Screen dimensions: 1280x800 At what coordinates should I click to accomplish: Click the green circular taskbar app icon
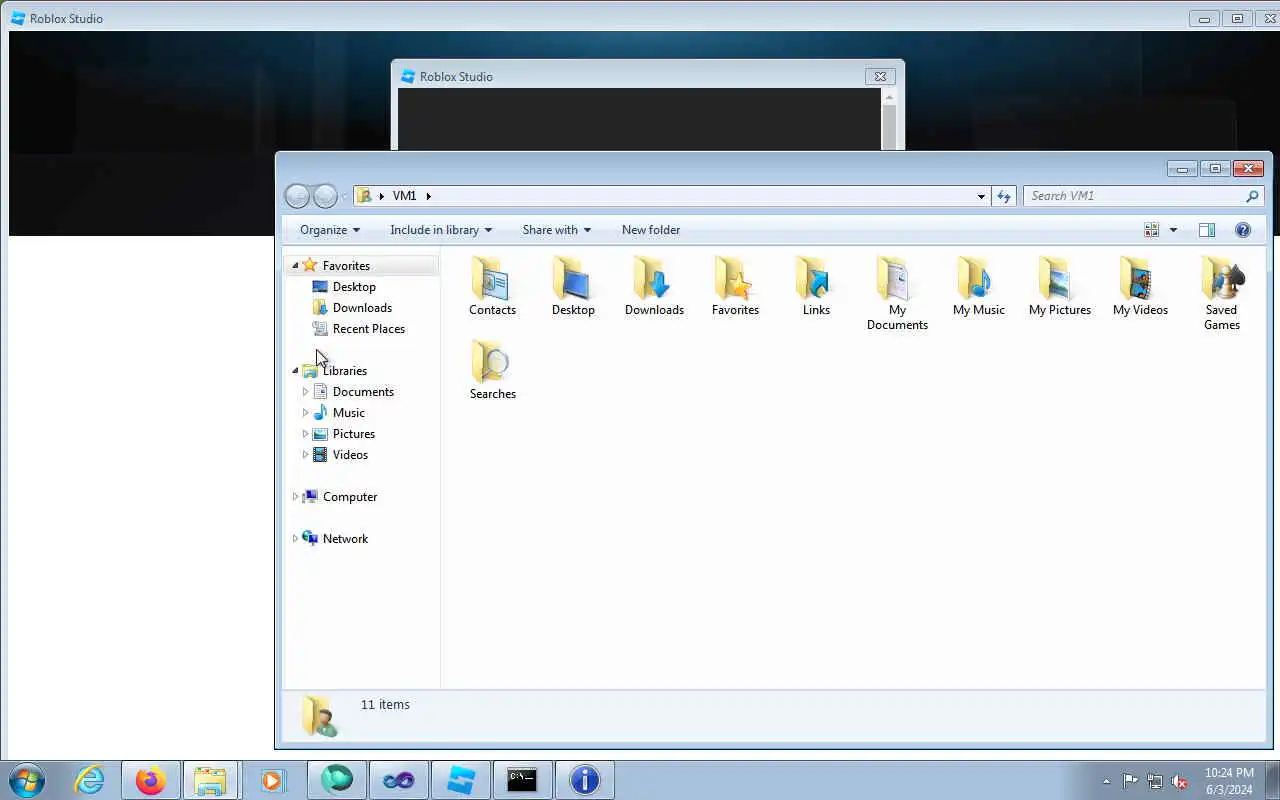[337, 780]
